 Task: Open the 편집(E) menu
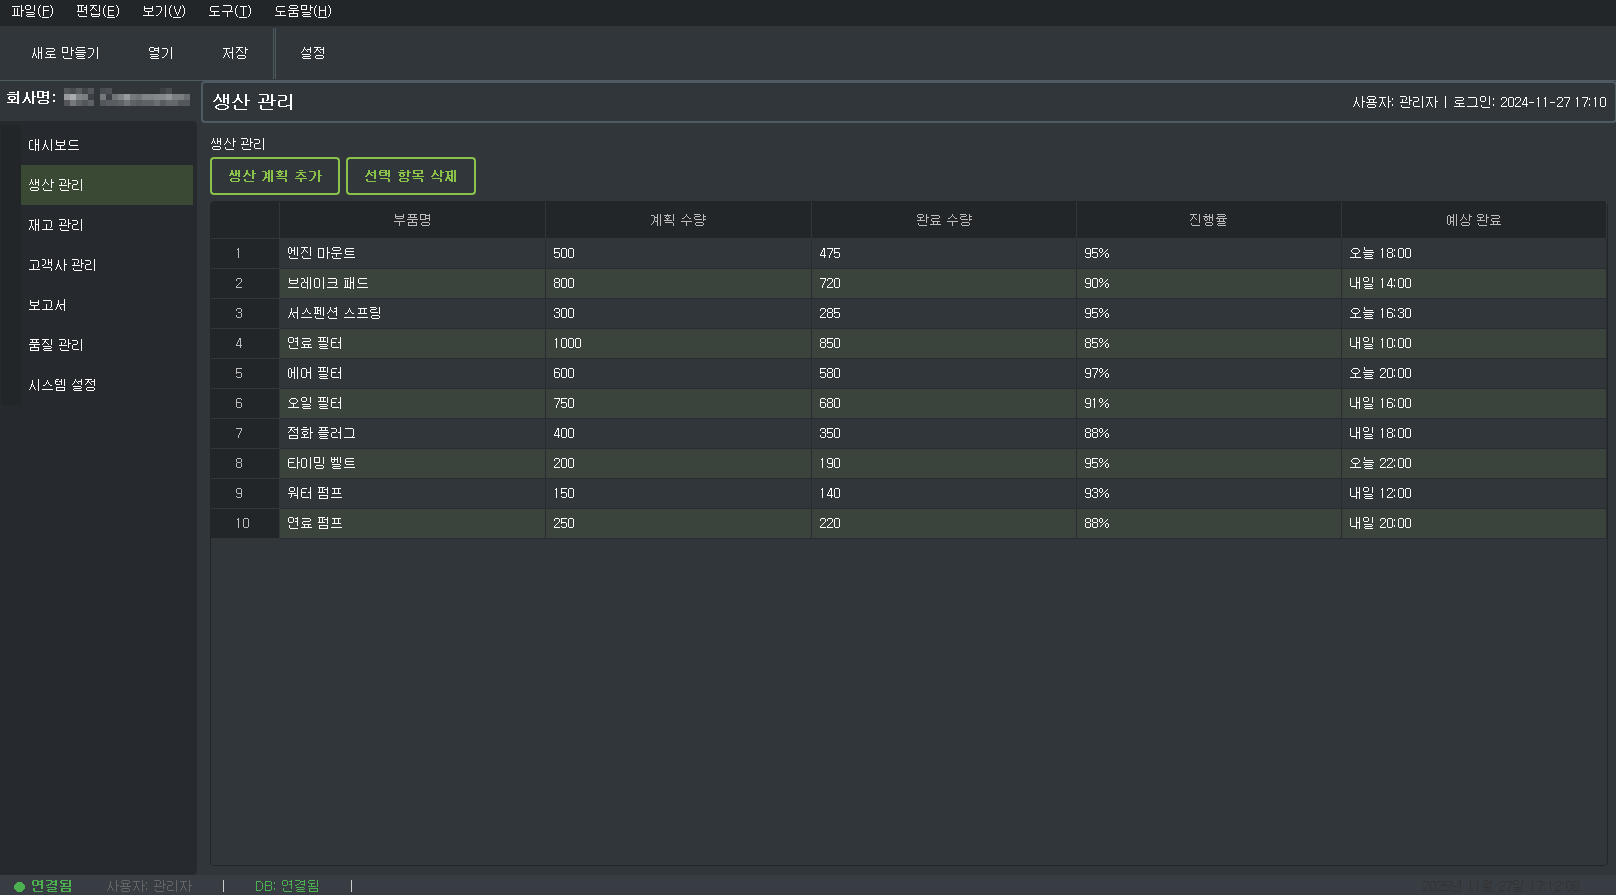point(97,11)
